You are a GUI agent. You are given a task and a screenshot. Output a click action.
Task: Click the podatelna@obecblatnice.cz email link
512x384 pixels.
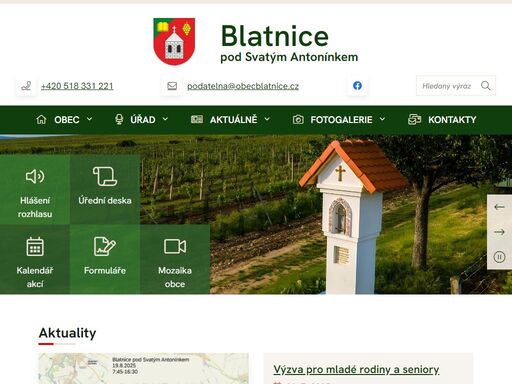(243, 86)
